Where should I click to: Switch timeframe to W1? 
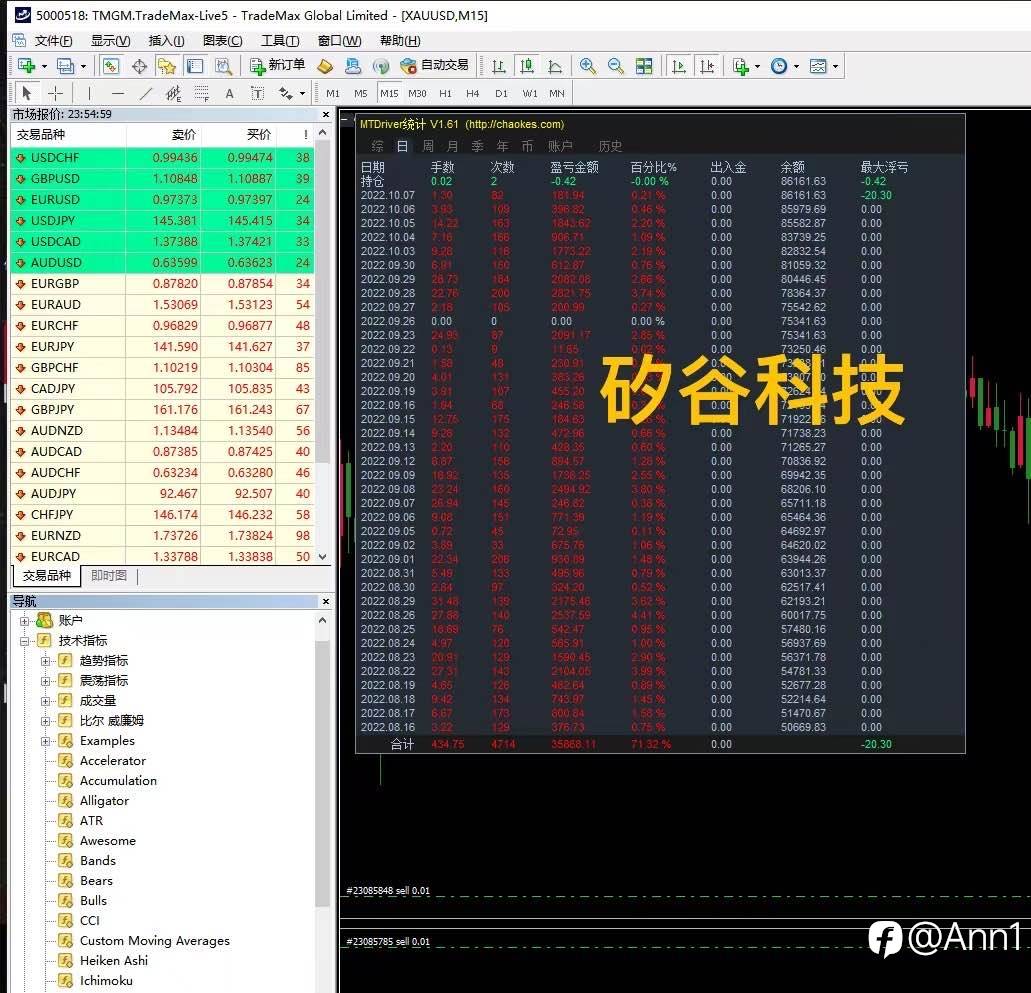tap(529, 93)
